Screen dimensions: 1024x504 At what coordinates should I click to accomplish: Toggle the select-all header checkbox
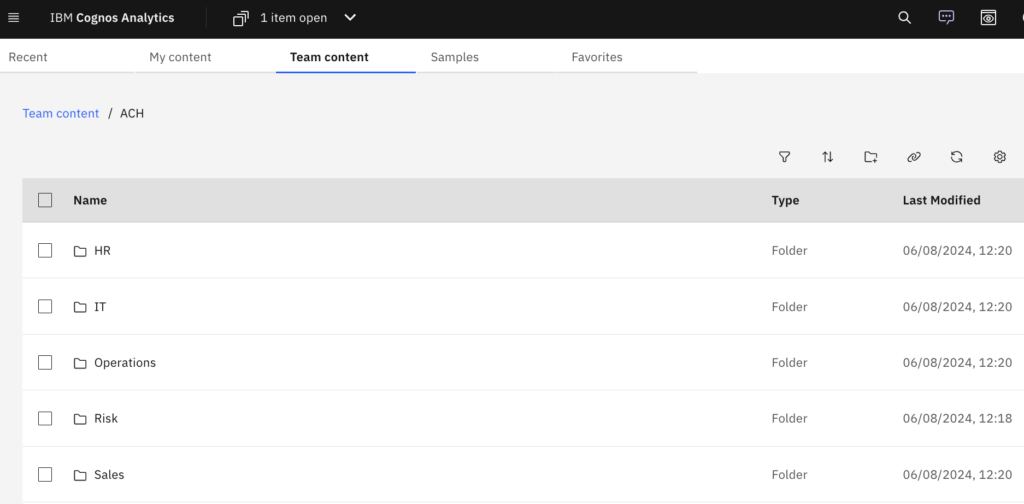tap(45, 200)
